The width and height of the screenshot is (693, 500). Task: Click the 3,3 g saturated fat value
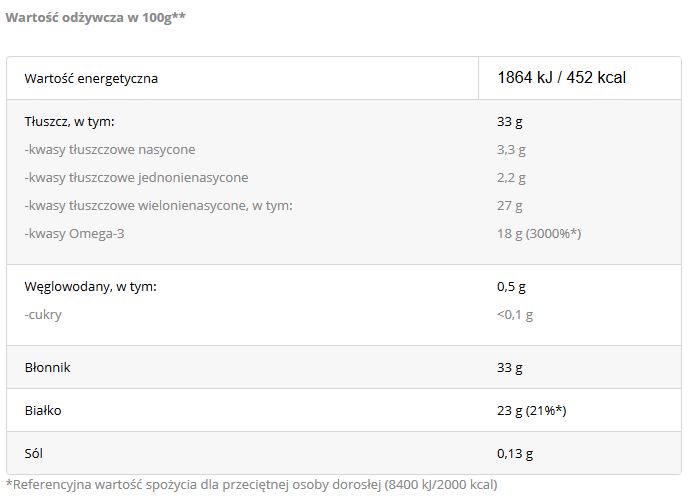(x=511, y=149)
